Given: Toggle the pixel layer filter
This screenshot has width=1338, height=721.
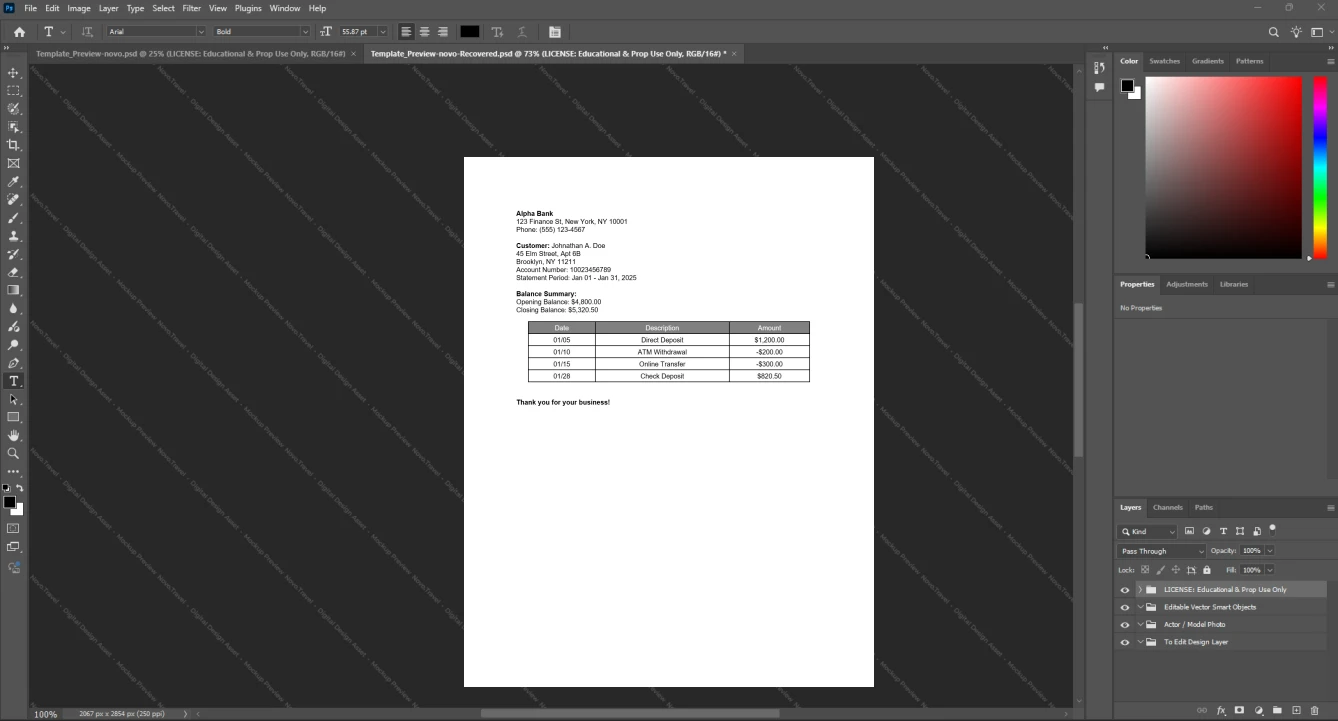Looking at the screenshot, I should [1190, 531].
